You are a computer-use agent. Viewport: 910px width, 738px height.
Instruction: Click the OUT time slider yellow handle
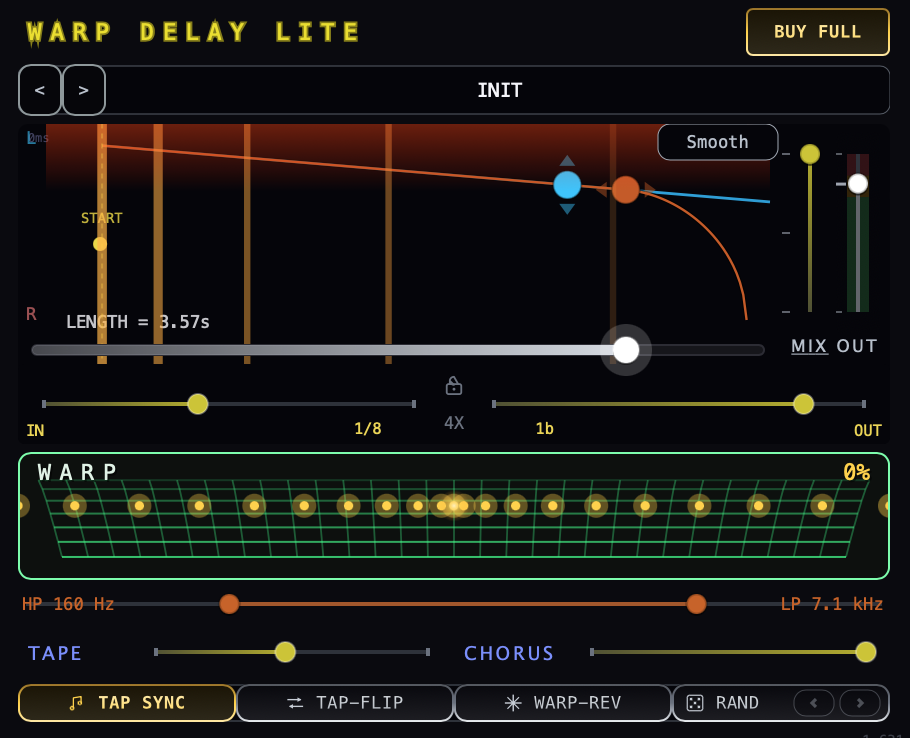(803, 404)
